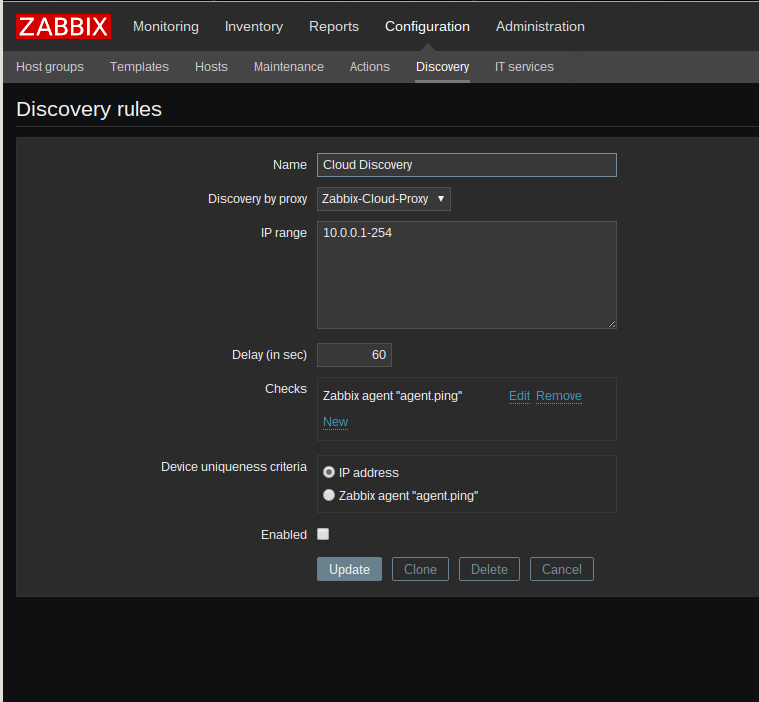
Task: Select the IP address uniqueness radio button
Action: pos(329,473)
